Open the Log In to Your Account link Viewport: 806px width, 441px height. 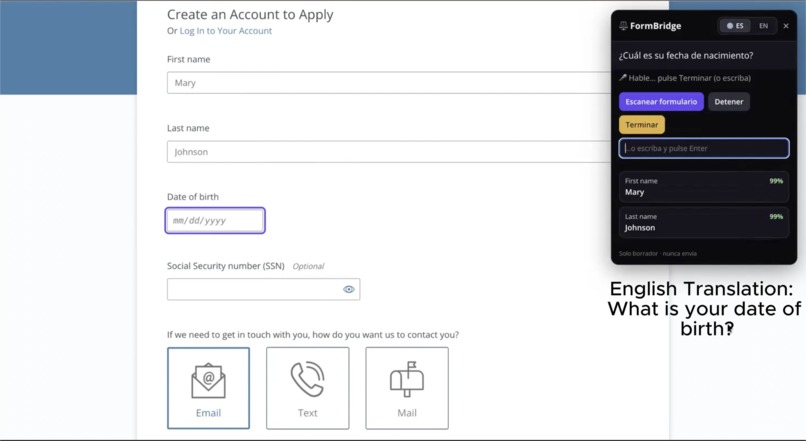click(x=226, y=31)
